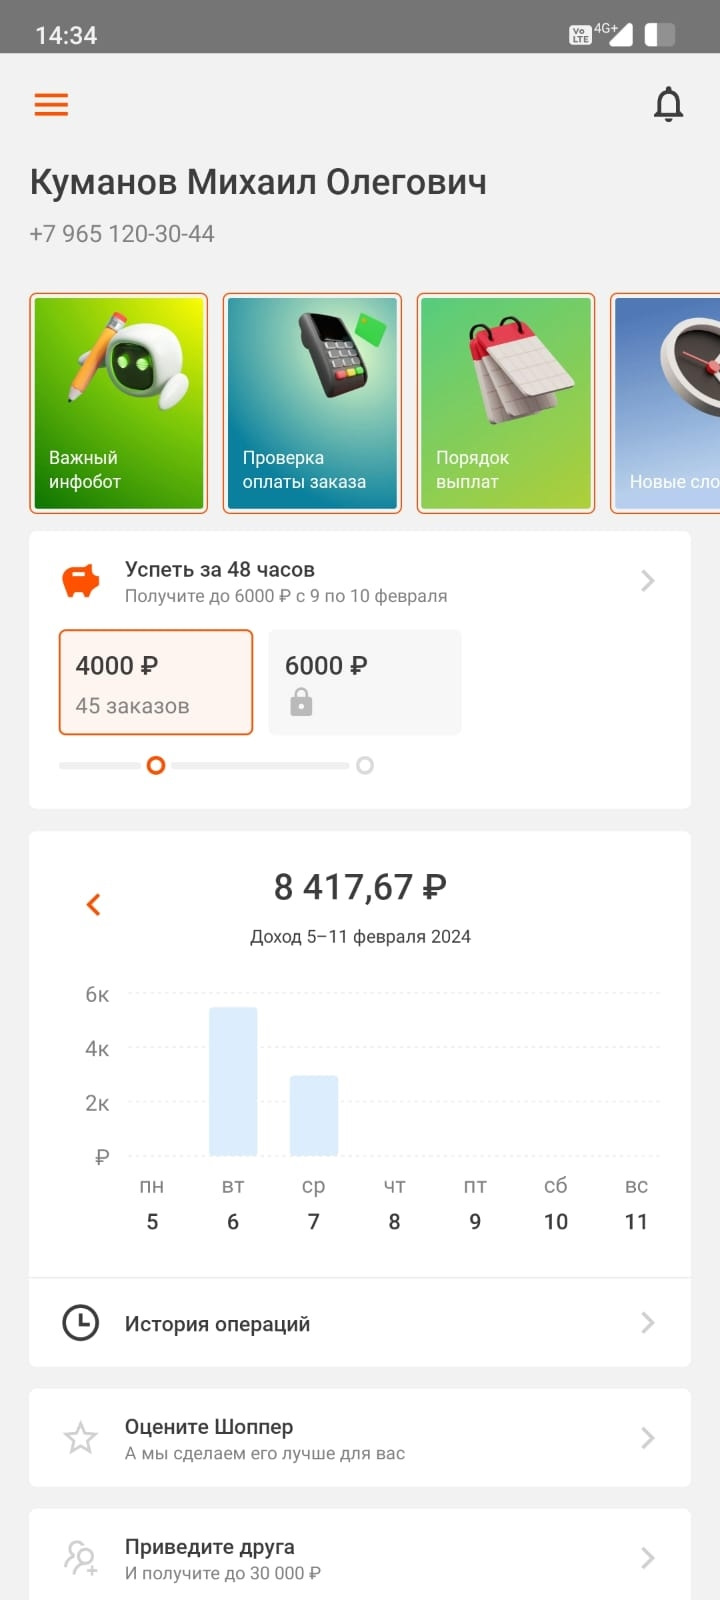The height and width of the screenshot is (1600, 720).
Task: Open notifications bell
Action: tap(668, 104)
